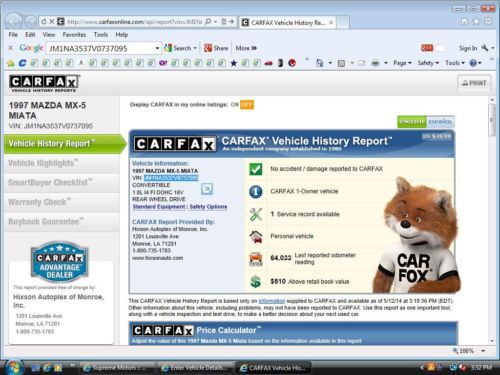Select ENGLISH report language
Viewport: 500px width, 375px height.
[x=412, y=122]
